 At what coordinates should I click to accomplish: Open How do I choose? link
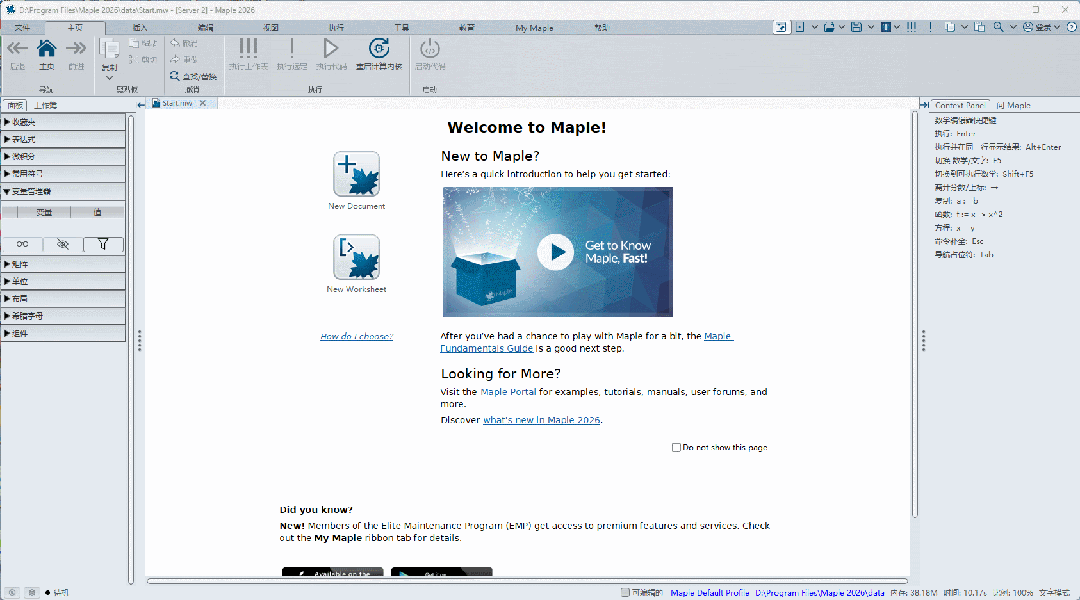(x=356, y=336)
